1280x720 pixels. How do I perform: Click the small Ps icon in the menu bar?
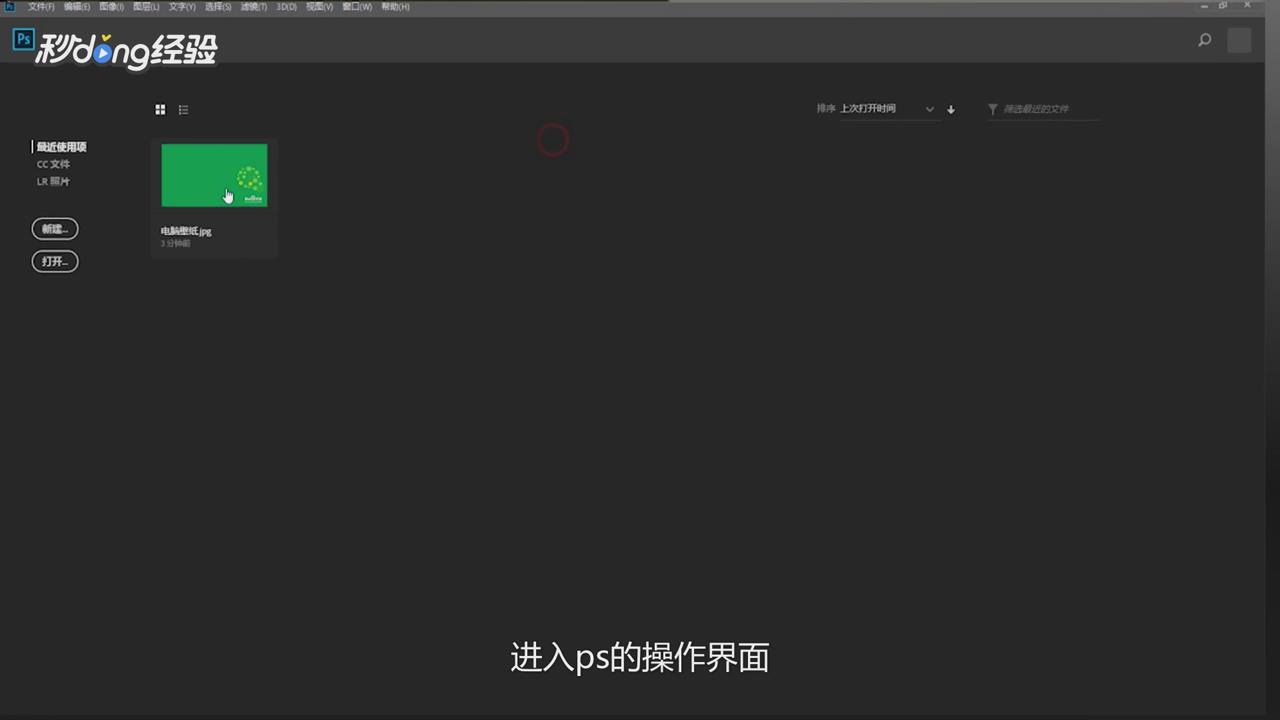coord(10,6)
